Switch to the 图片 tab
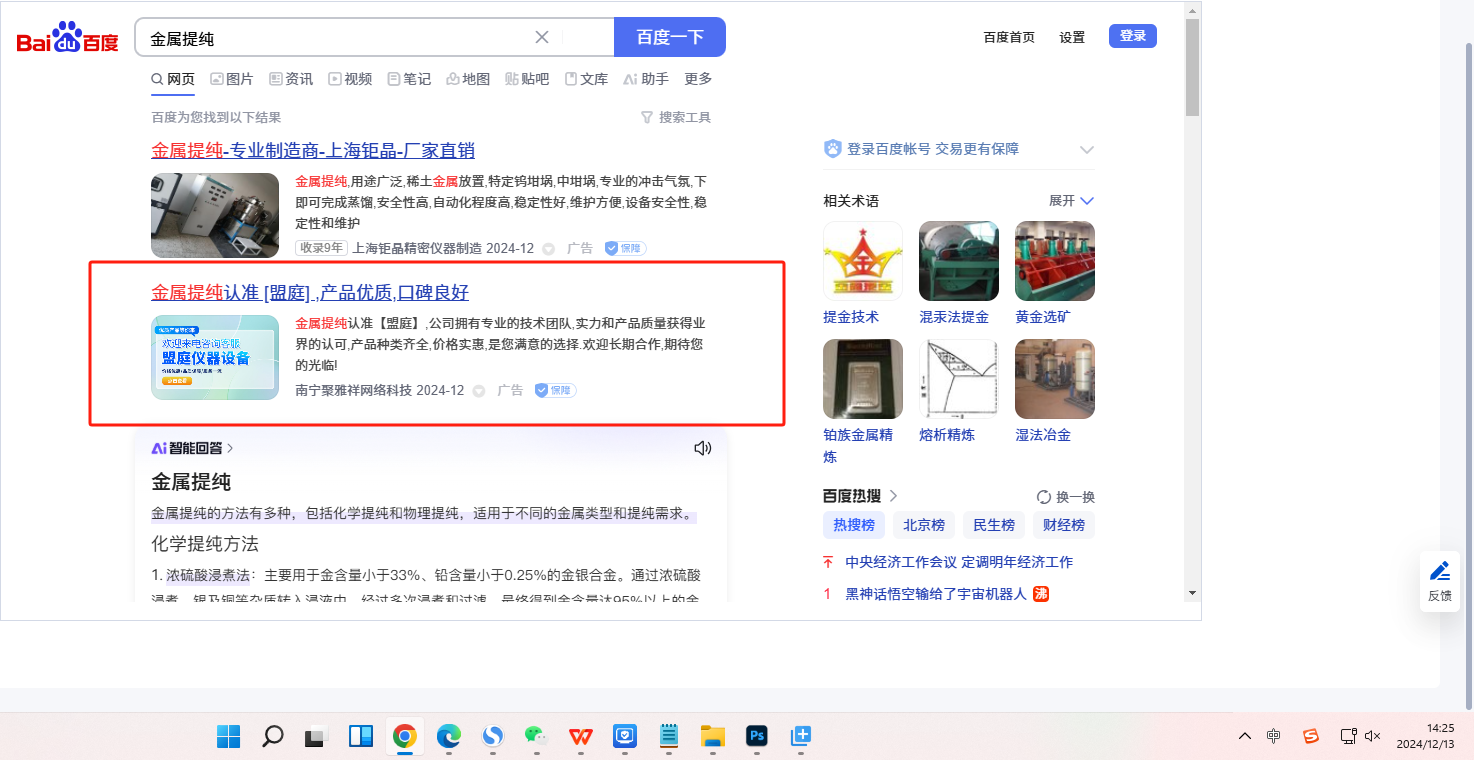This screenshot has width=1474, height=760. 231,79
